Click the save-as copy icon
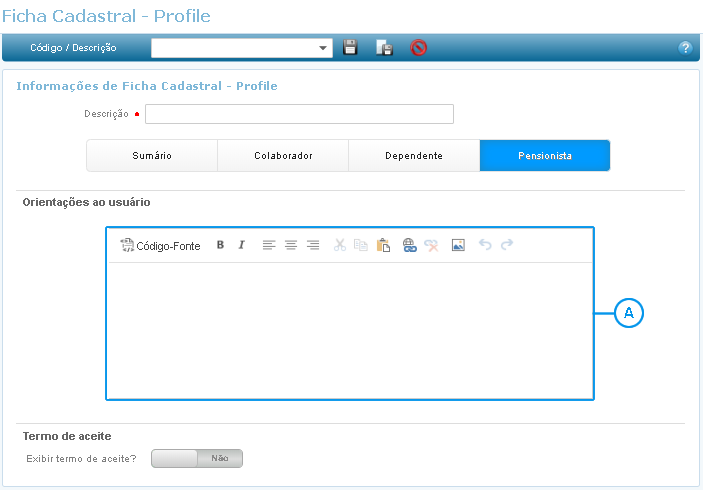 (384, 47)
